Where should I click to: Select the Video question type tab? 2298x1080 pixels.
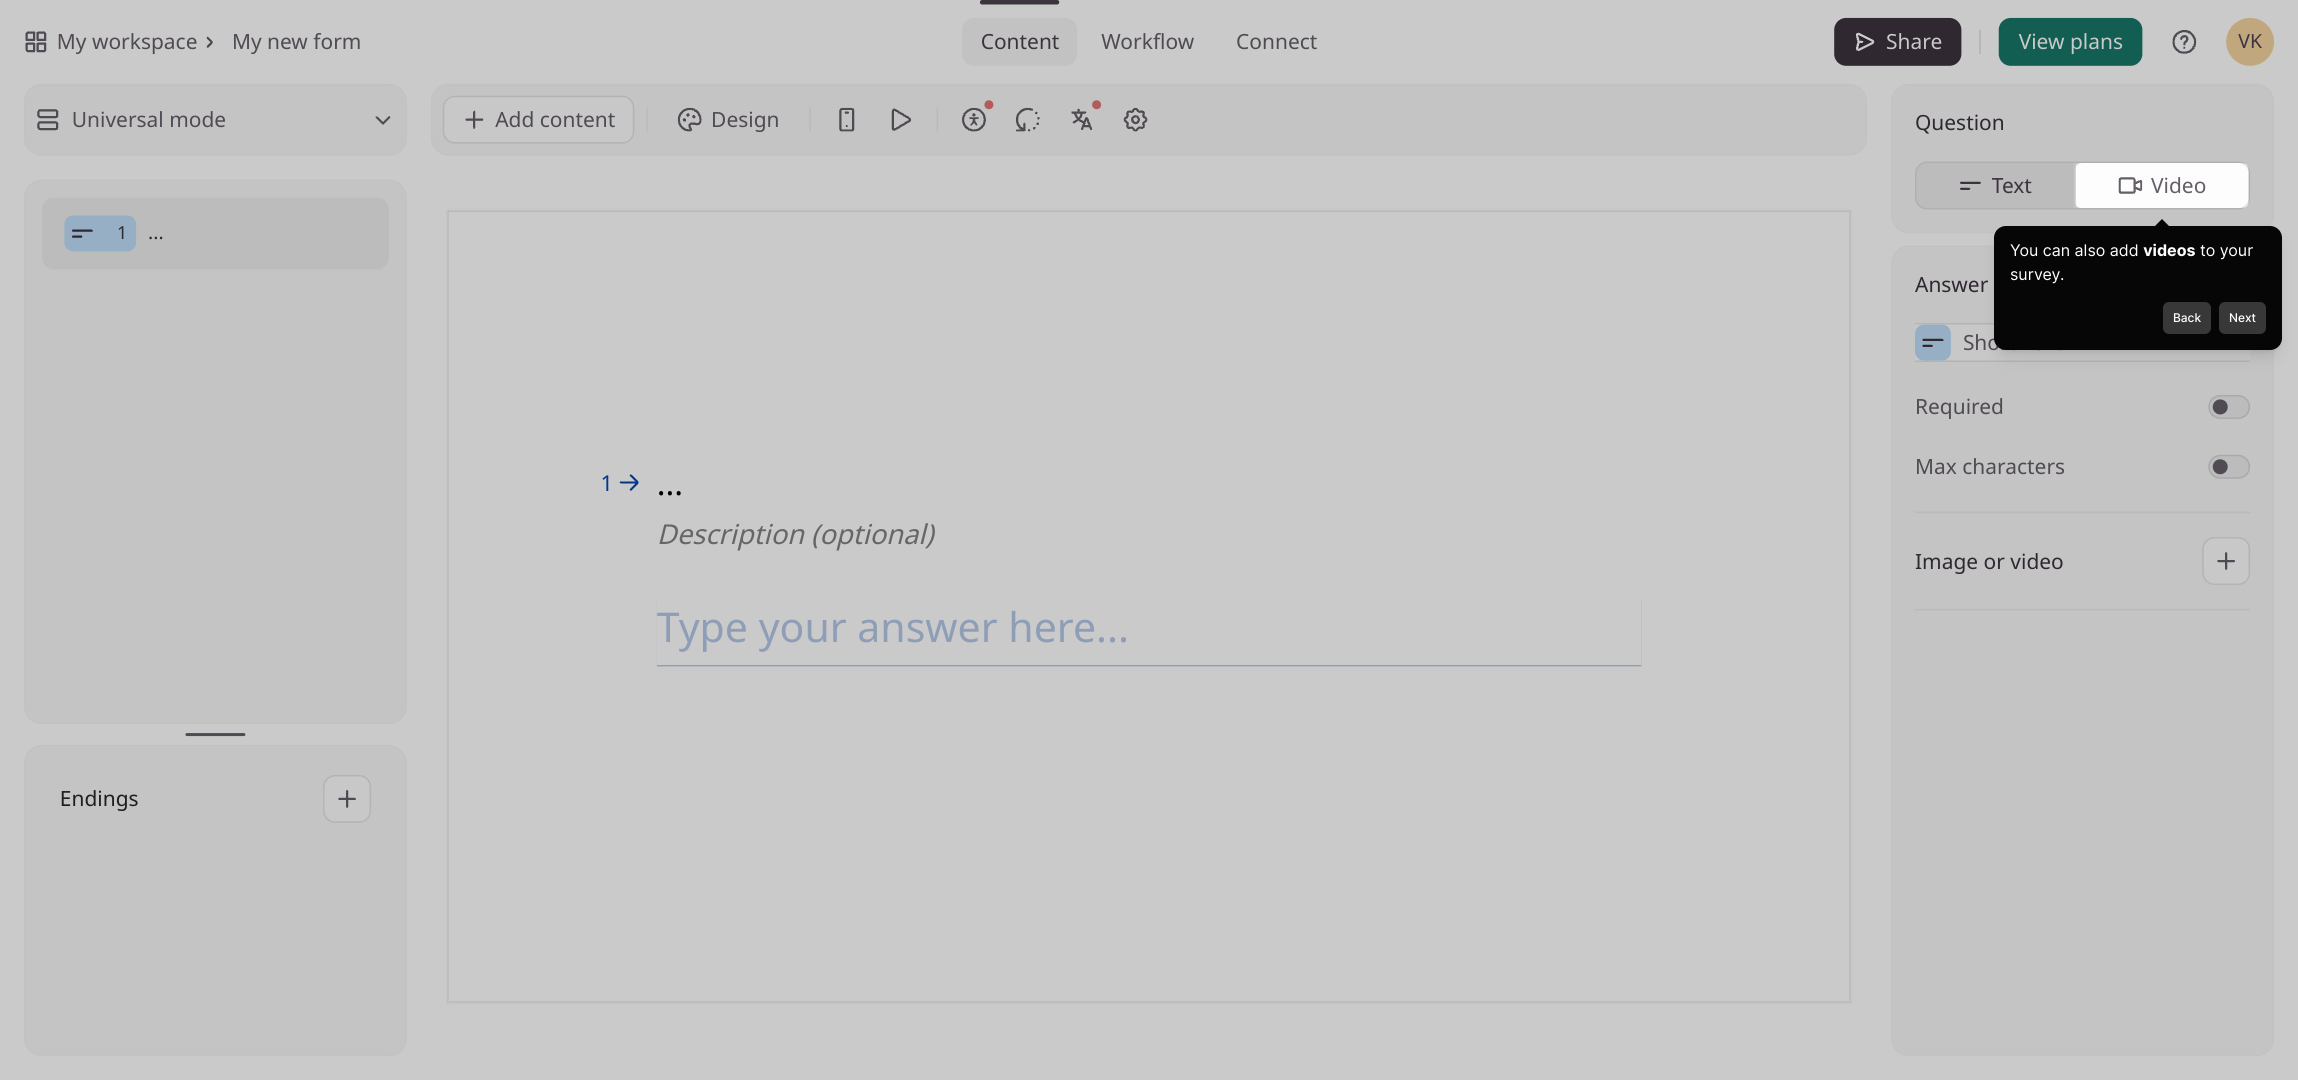tap(2162, 186)
